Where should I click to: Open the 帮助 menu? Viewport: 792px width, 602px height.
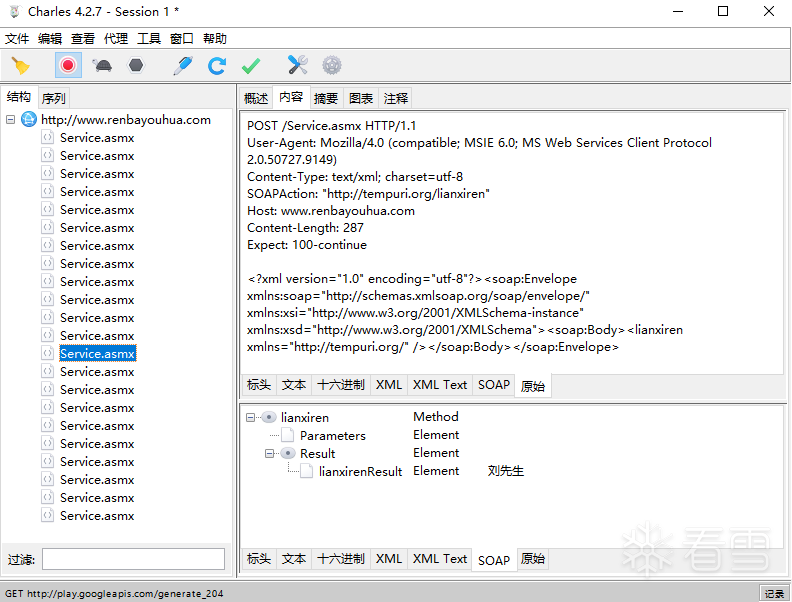coord(215,39)
